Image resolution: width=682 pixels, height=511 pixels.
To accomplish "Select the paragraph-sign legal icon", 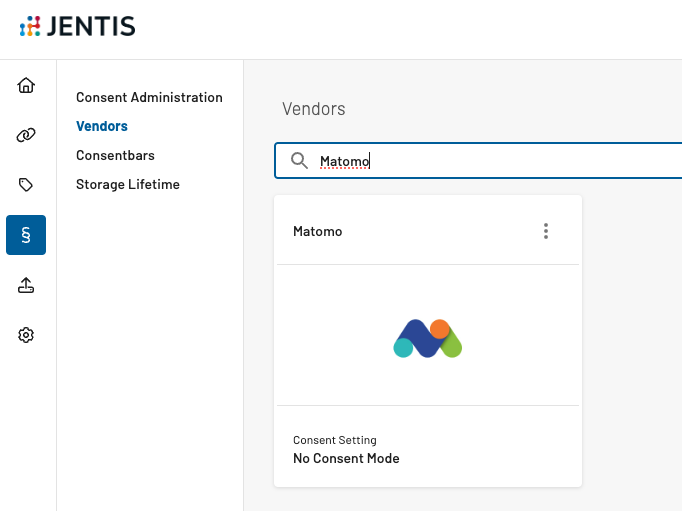I will (26, 235).
